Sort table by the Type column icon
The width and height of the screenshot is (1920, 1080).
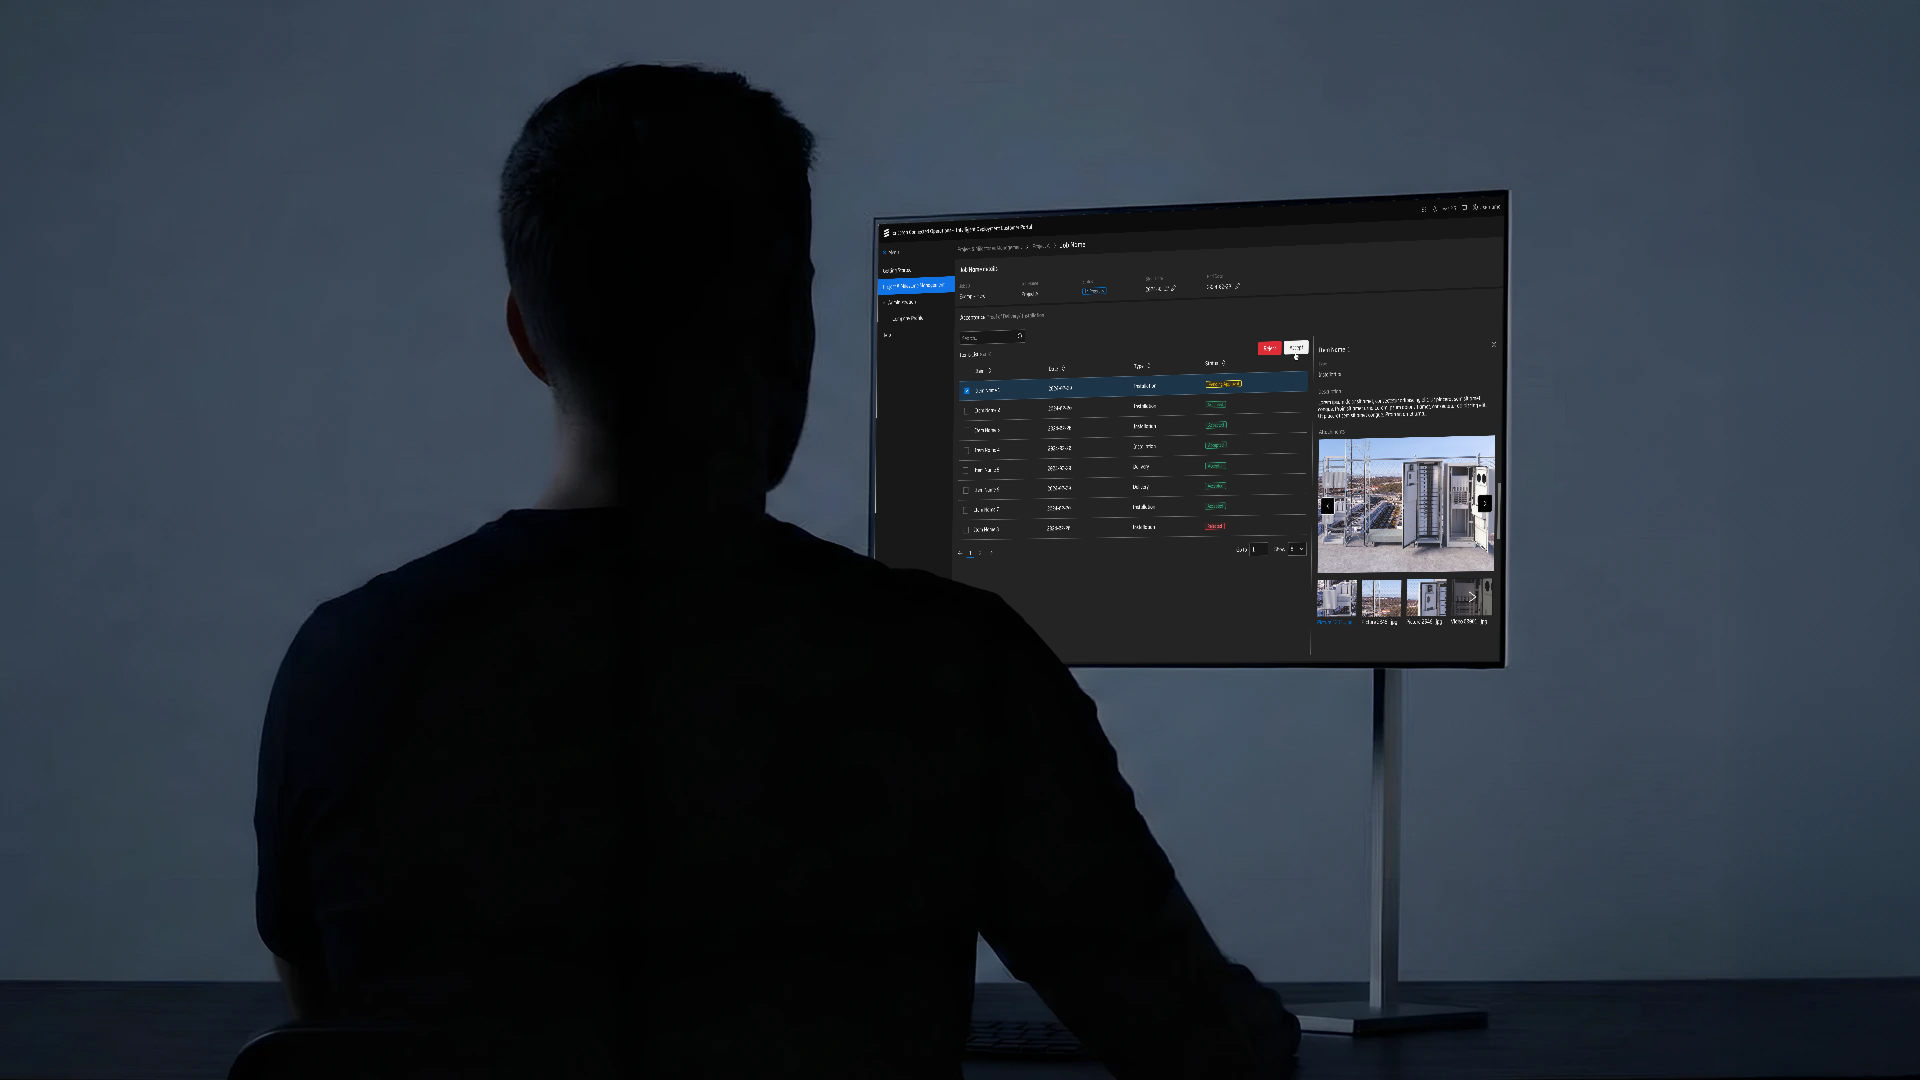1148,365
